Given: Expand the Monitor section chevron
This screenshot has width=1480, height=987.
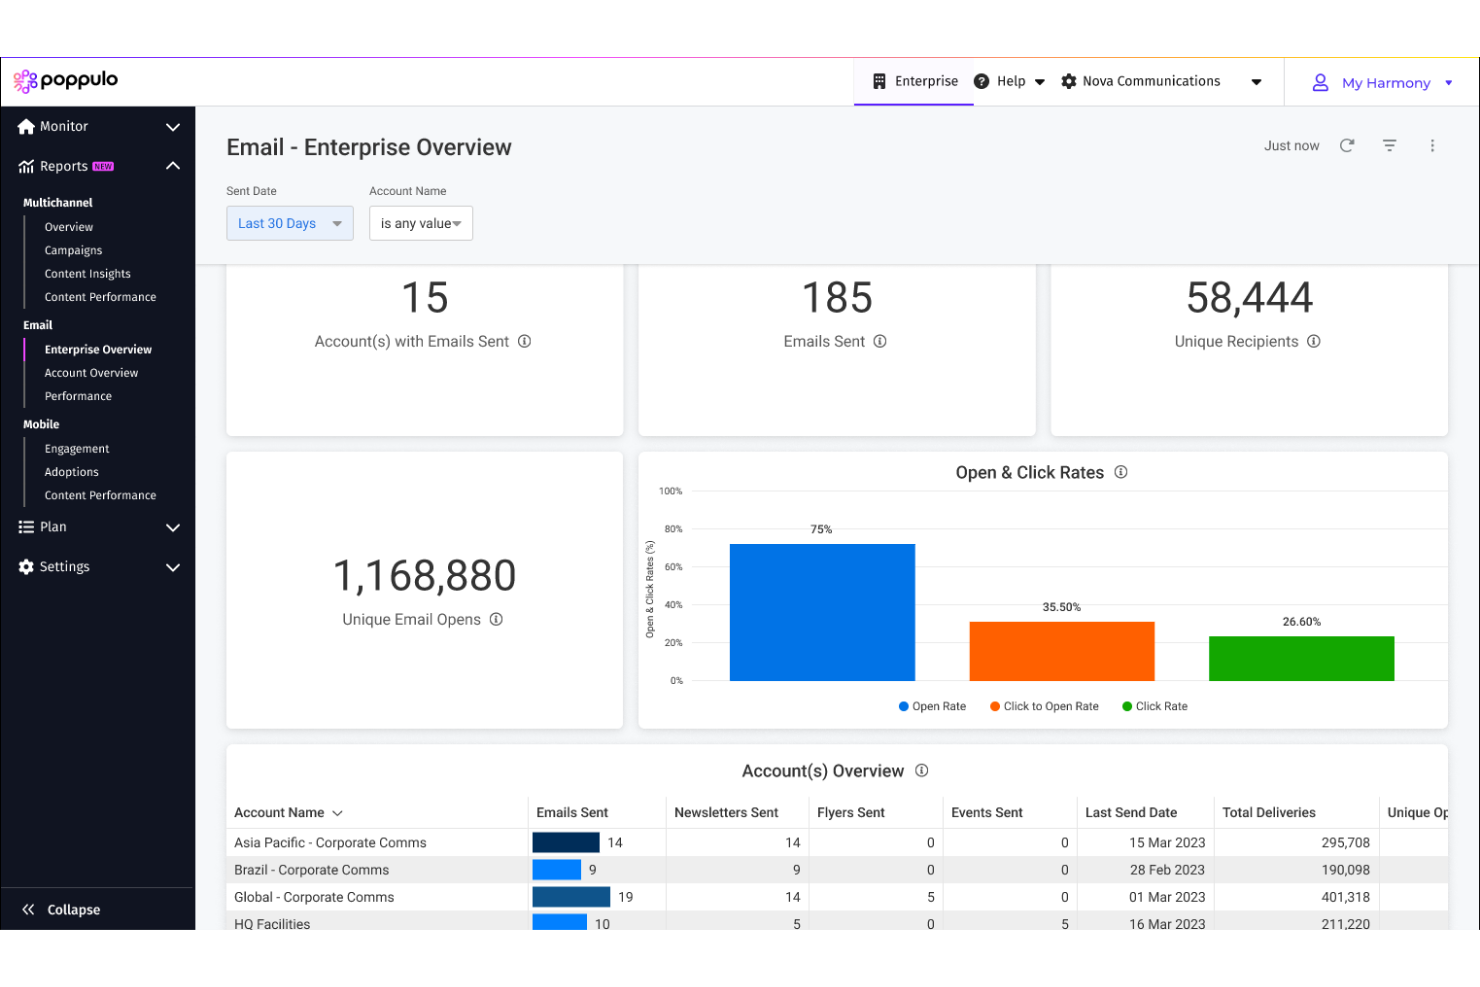Looking at the screenshot, I should [x=173, y=127].
